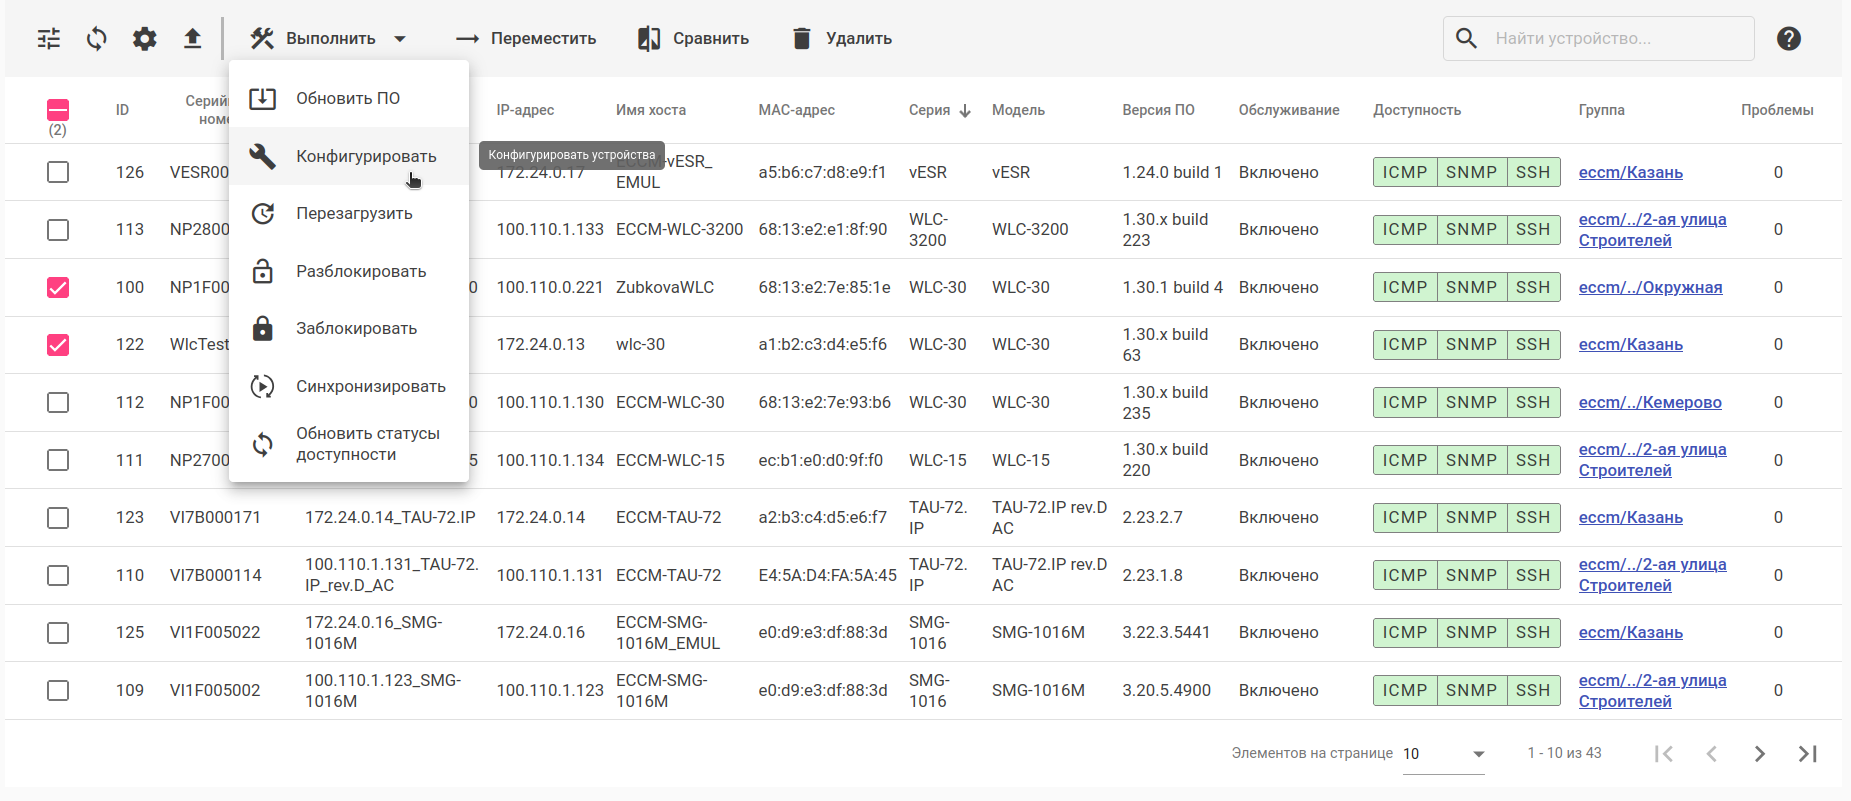
Task: Click the refresh list icon
Action: point(97,39)
